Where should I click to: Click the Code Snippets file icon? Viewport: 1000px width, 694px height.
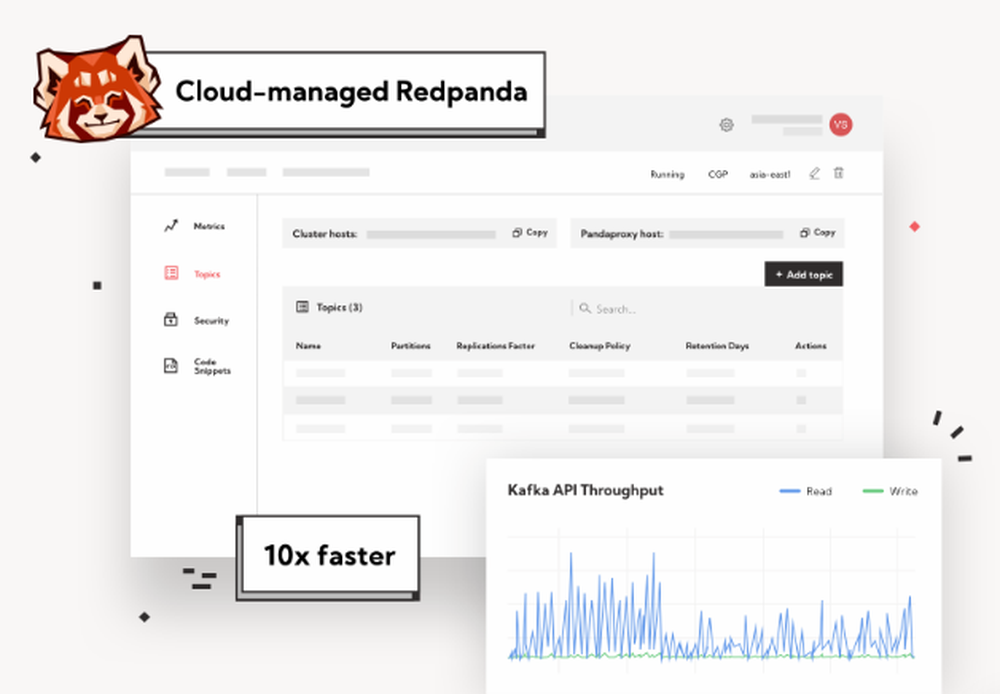[170, 365]
